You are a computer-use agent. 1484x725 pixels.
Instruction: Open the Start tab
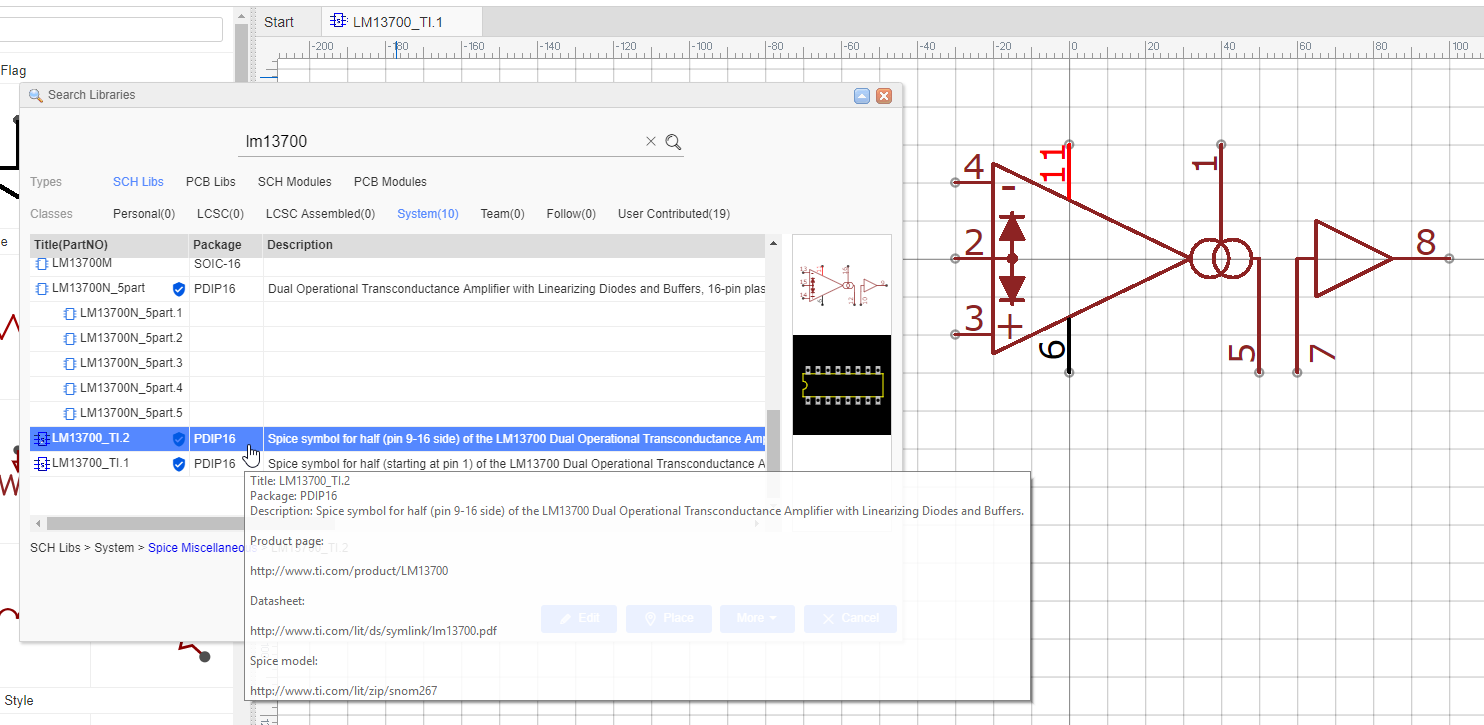pyautogui.click(x=279, y=22)
